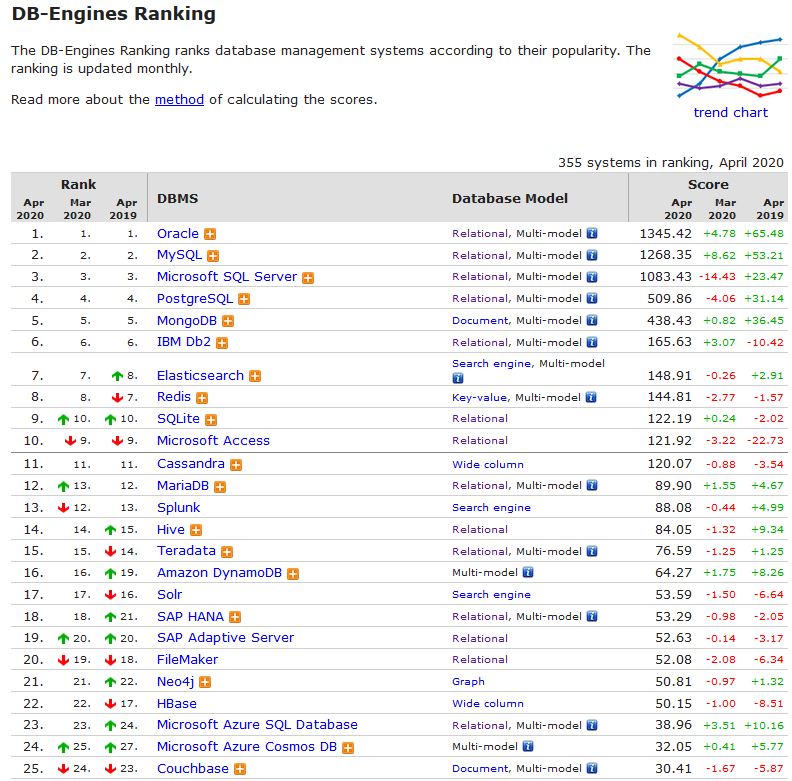Click the info icon in Oracle's database model
This screenshot has width=792, height=781.
(592, 233)
